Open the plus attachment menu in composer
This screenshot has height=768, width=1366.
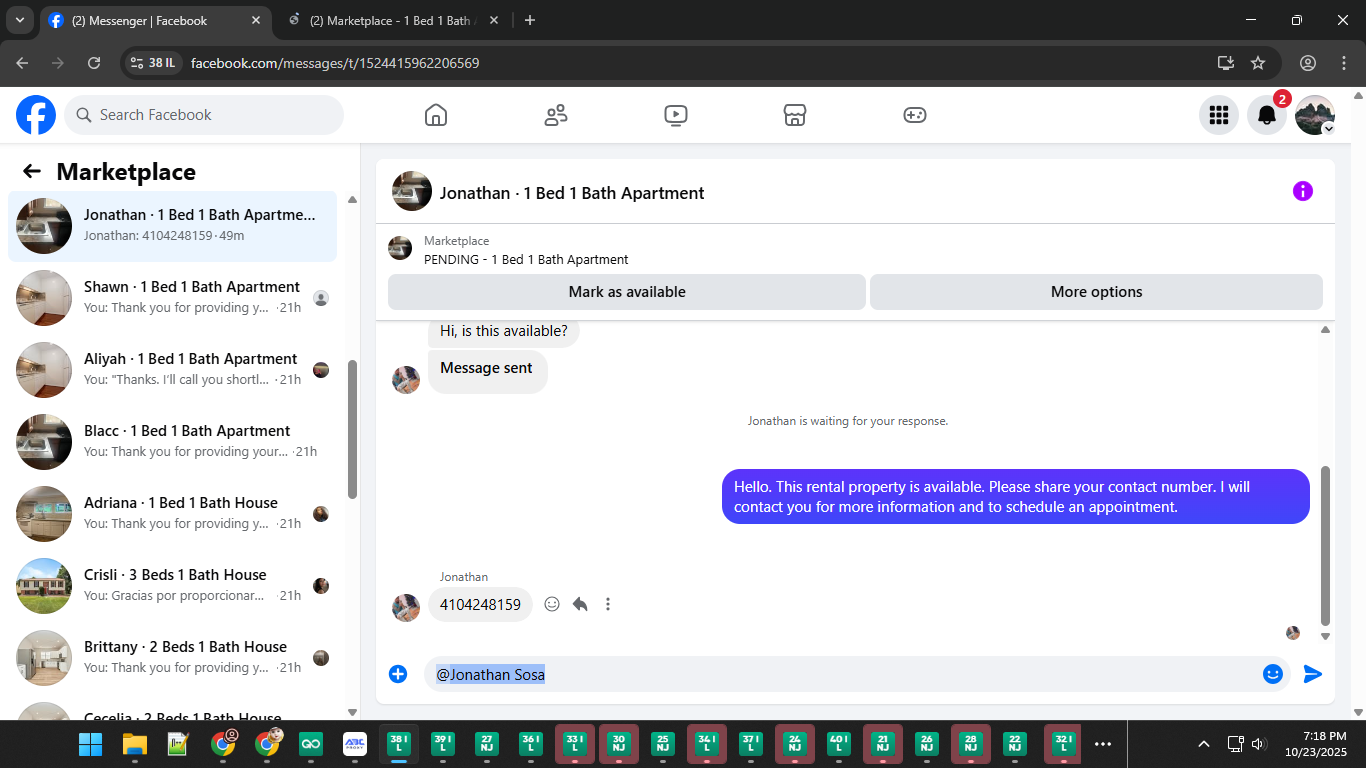point(398,674)
